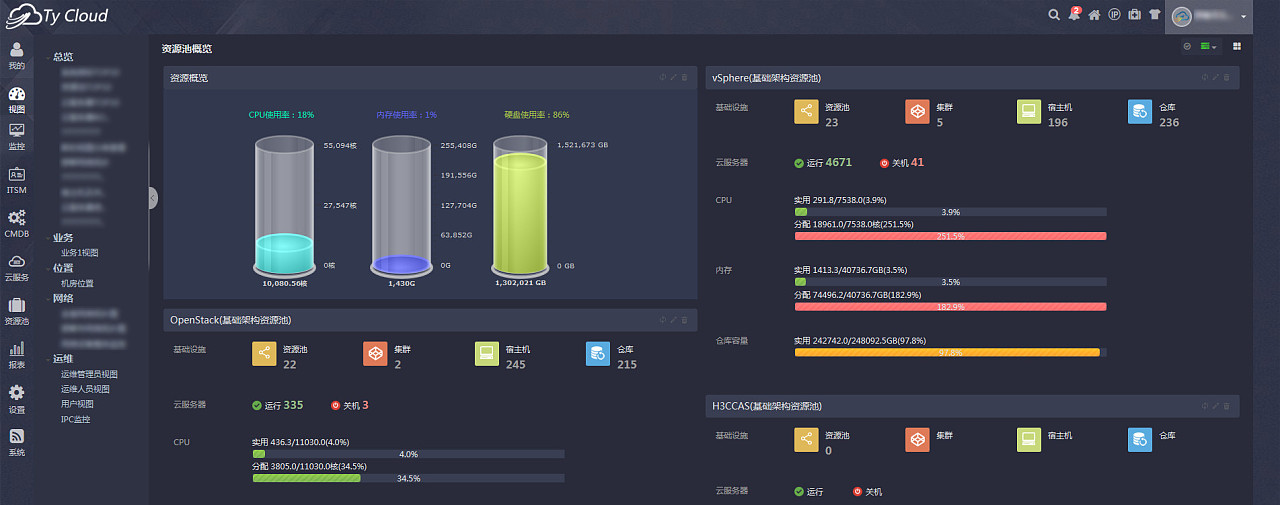Click OpenStack running servers count 335

pyautogui.click(x=293, y=405)
